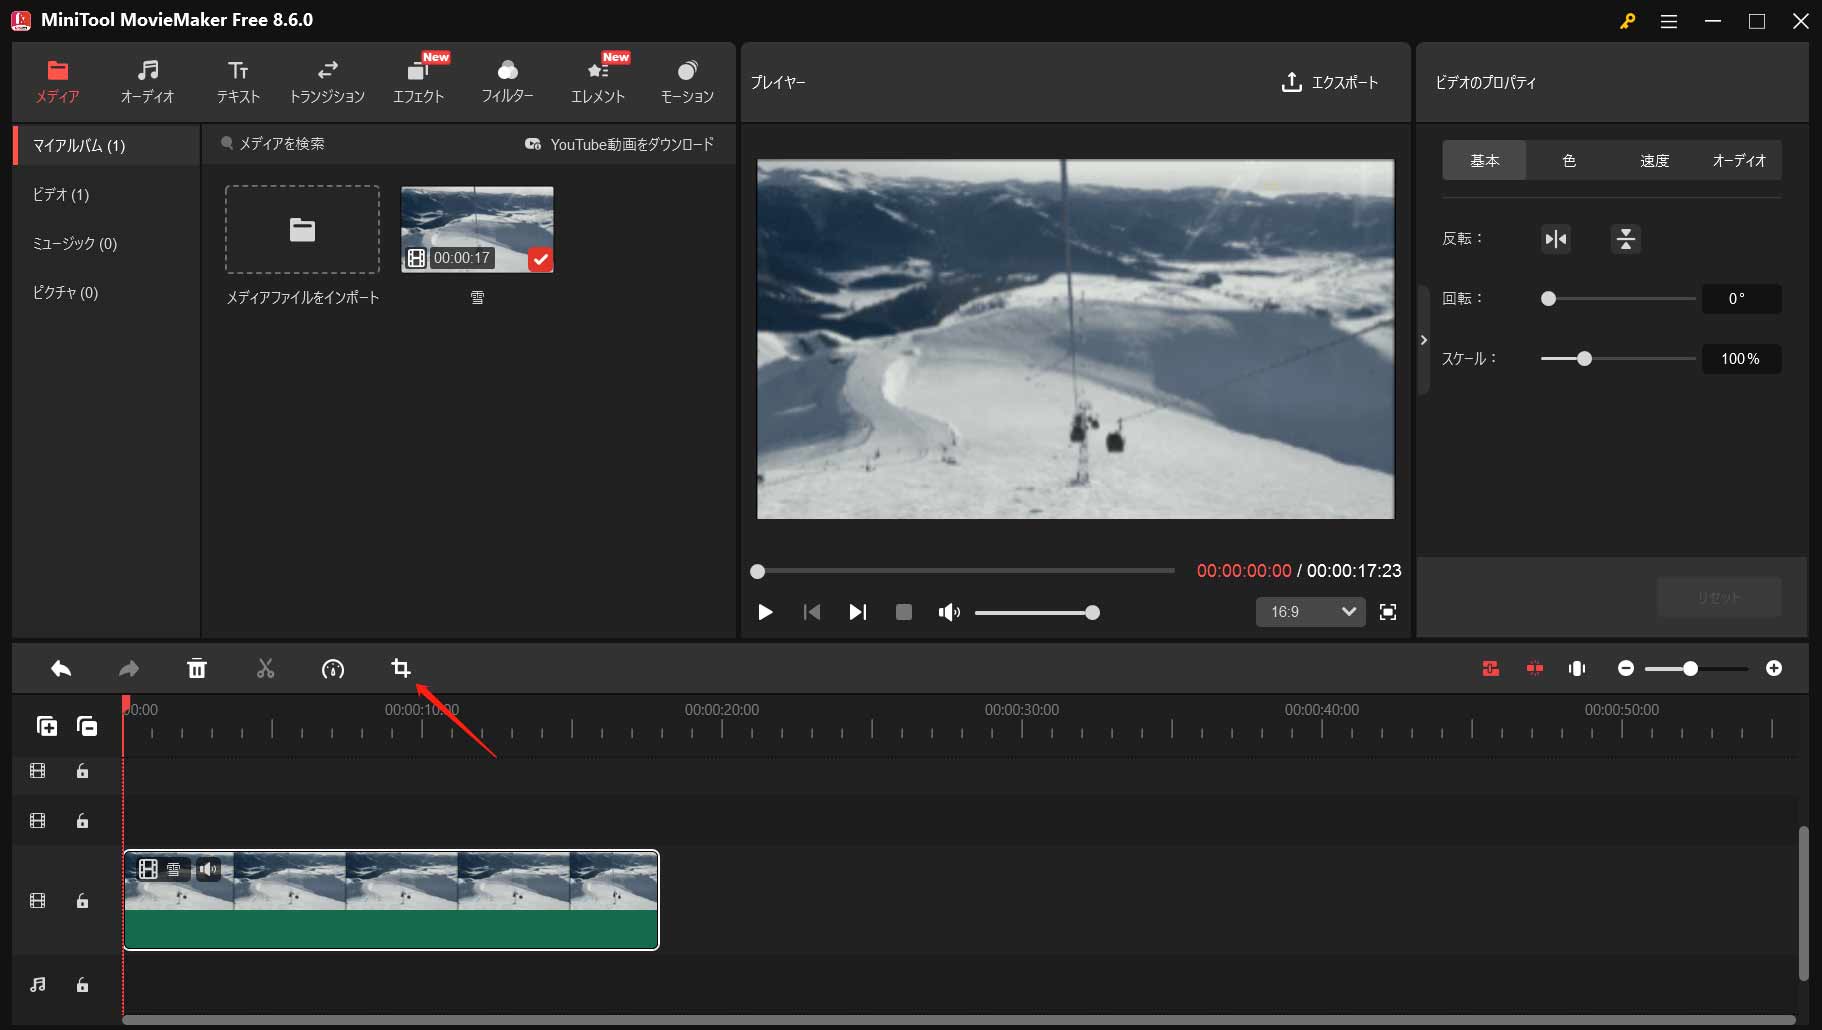The image size is (1822, 1030).
Task: Open the トランジション (transitions) panel
Action: pos(328,80)
